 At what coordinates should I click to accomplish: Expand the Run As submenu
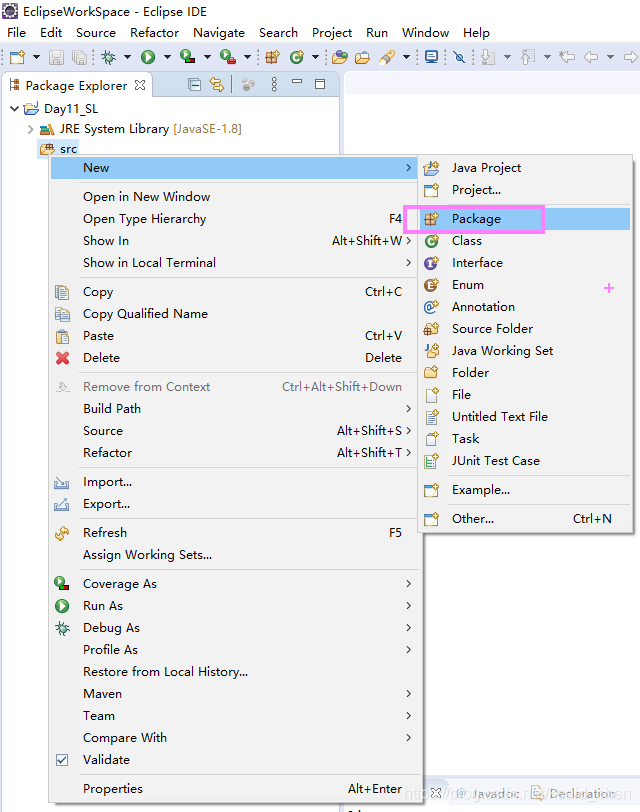(x=234, y=605)
